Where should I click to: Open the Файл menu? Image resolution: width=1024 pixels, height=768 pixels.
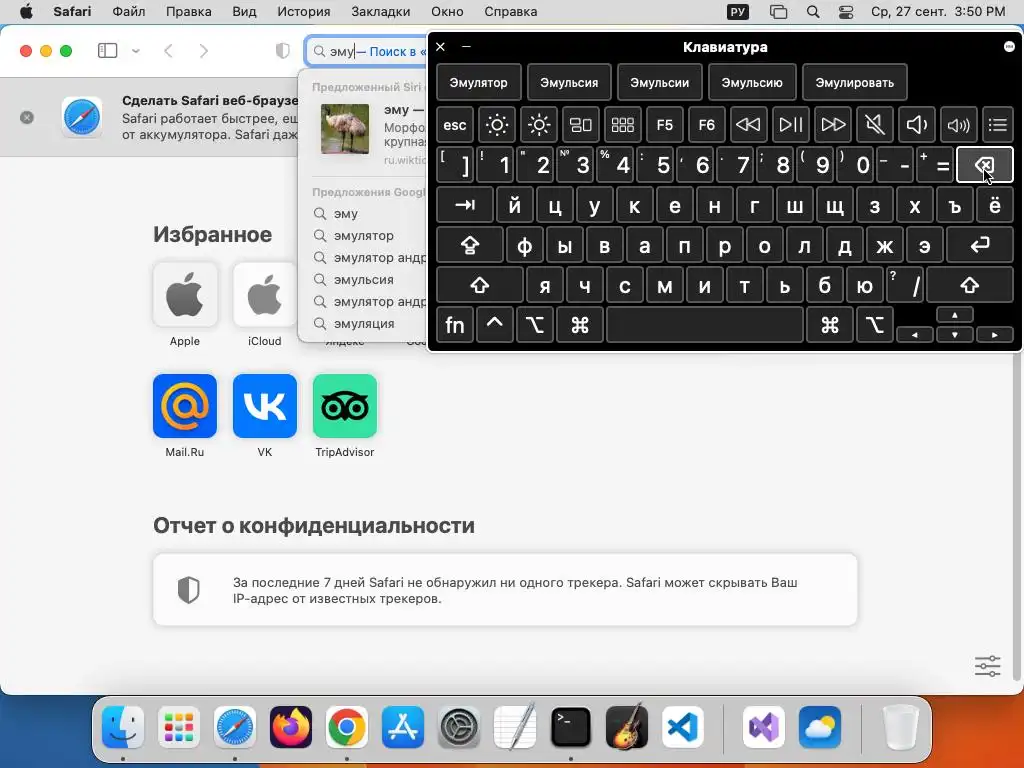click(x=129, y=12)
